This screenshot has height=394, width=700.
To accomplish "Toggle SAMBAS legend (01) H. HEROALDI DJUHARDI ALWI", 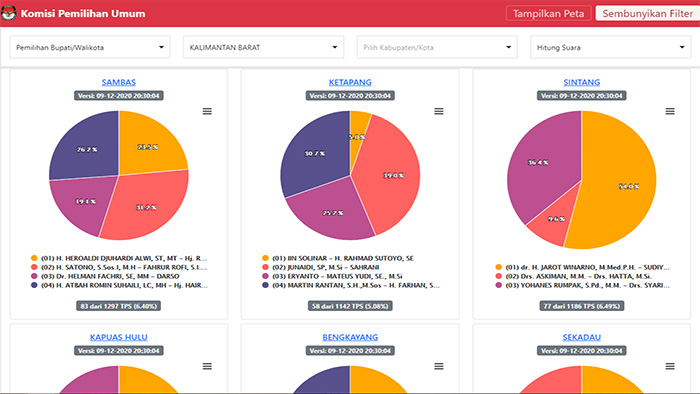I will (x=119, y=258).
